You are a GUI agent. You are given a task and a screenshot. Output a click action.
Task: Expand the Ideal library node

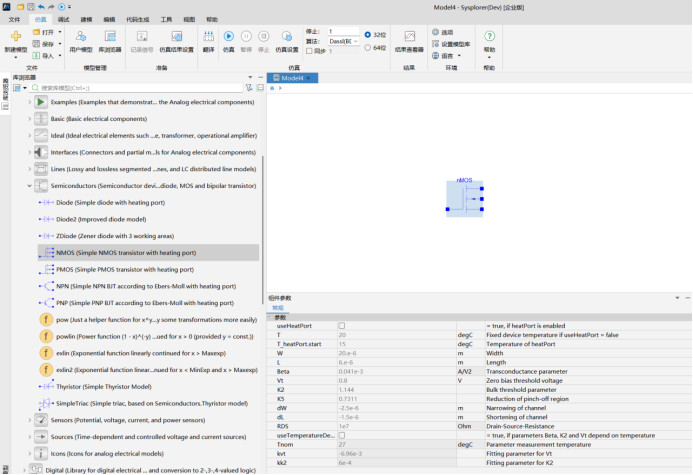(30, 136)
